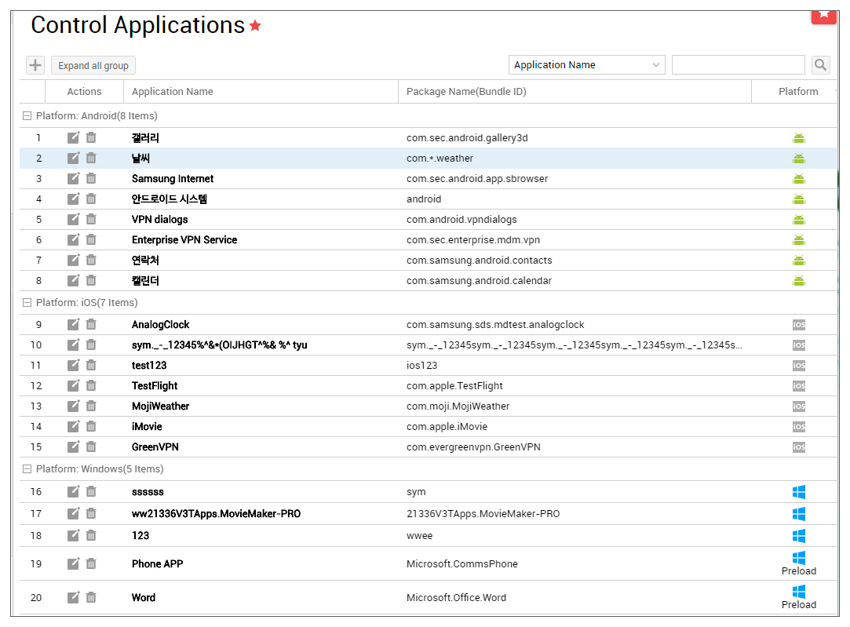Delete the TestFlight application
This screenshot has width=850, height=627.
point(91,385)
